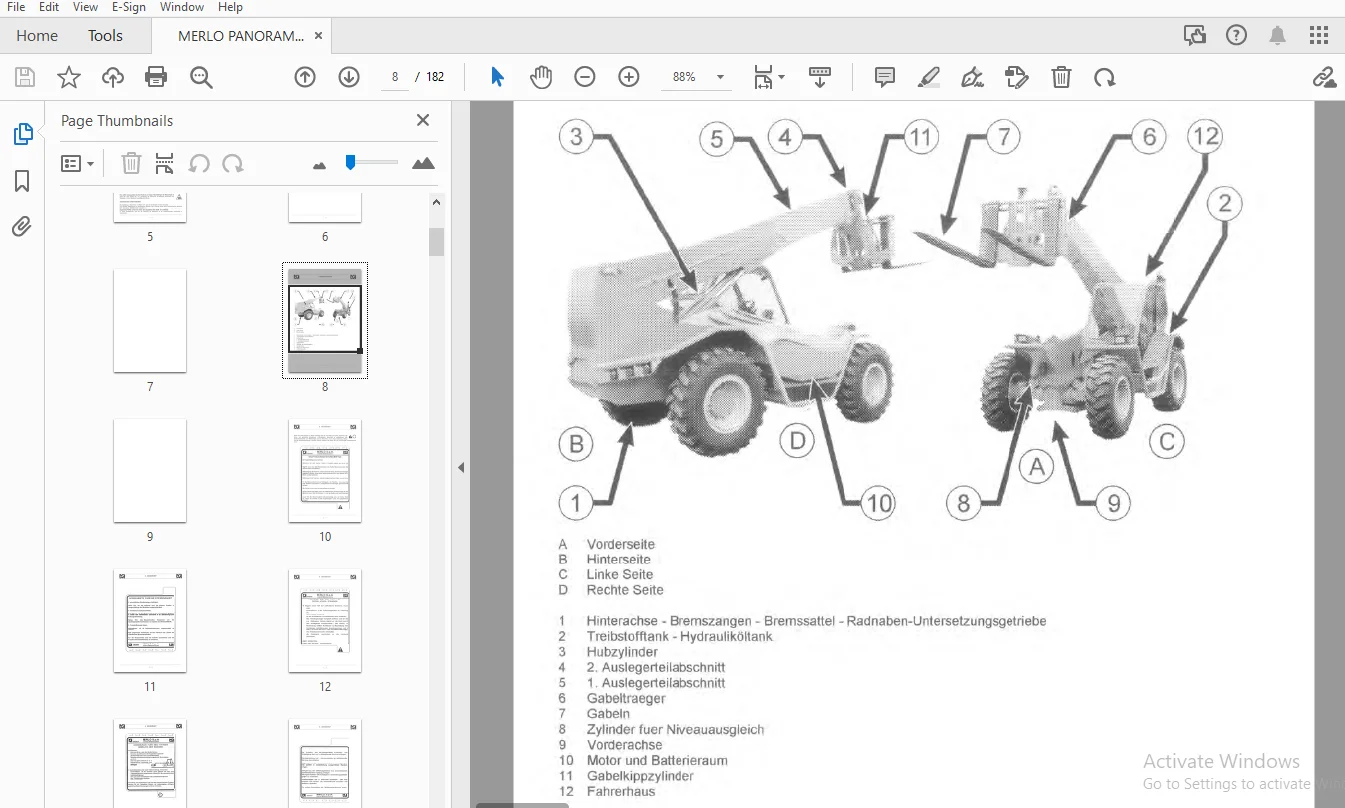1345x808 pixels.
Task: Switch to the Tools tab
Action: coord(105,36)
